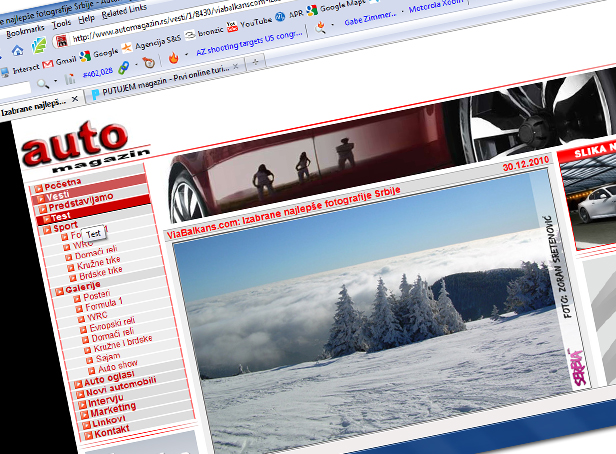Open the Motorola Xoom headline link
This screenshot has height=454, width=616.
coord(436,5)
